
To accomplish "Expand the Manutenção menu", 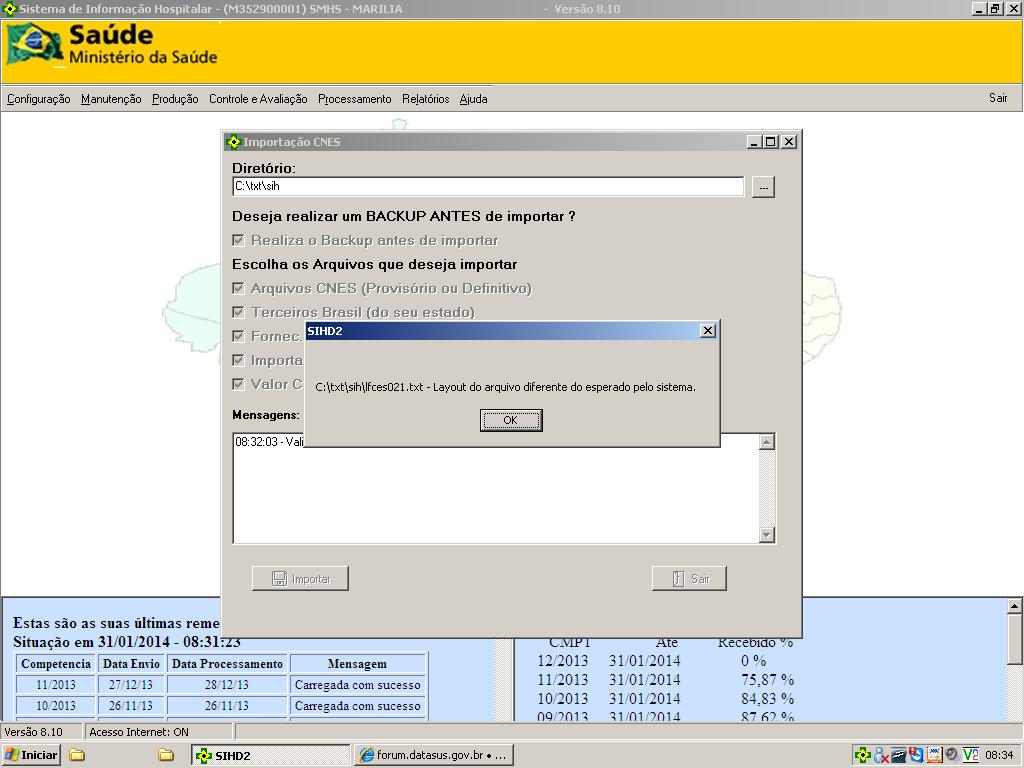I will click(111, 99).
